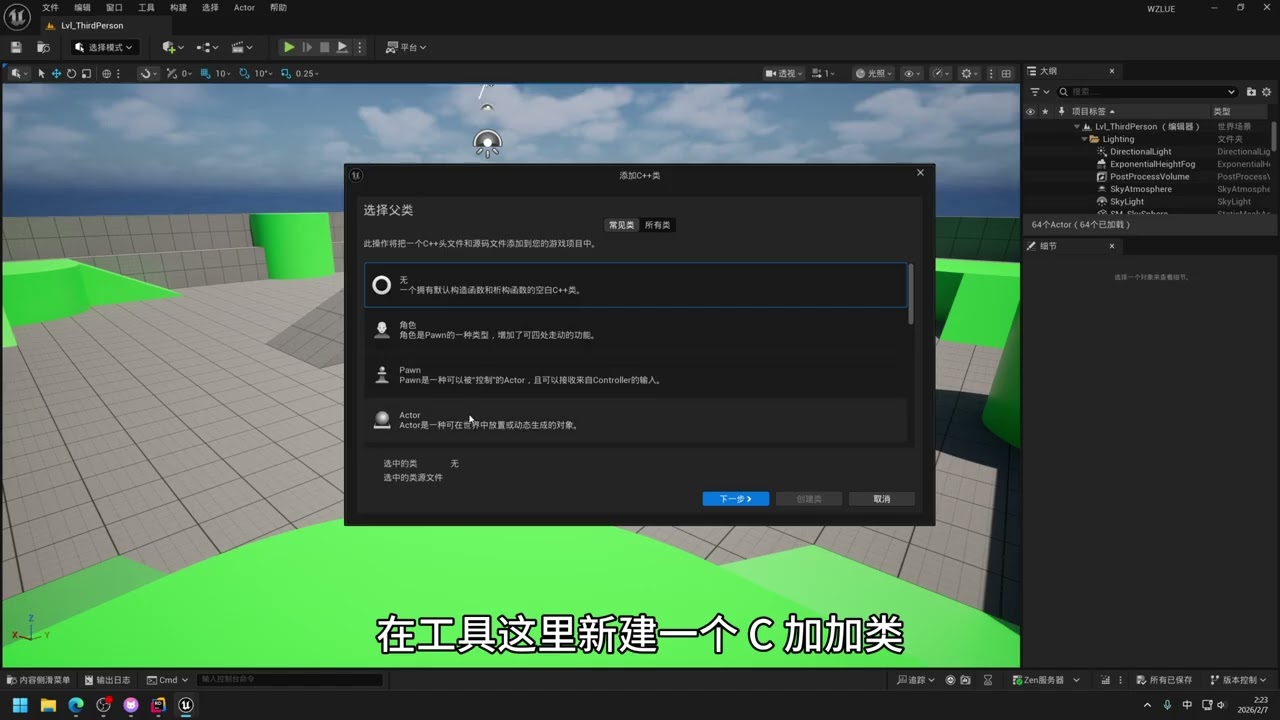Select Pawn parent class
Viewport: 1280px width, 720px height.
click(635, 375)
